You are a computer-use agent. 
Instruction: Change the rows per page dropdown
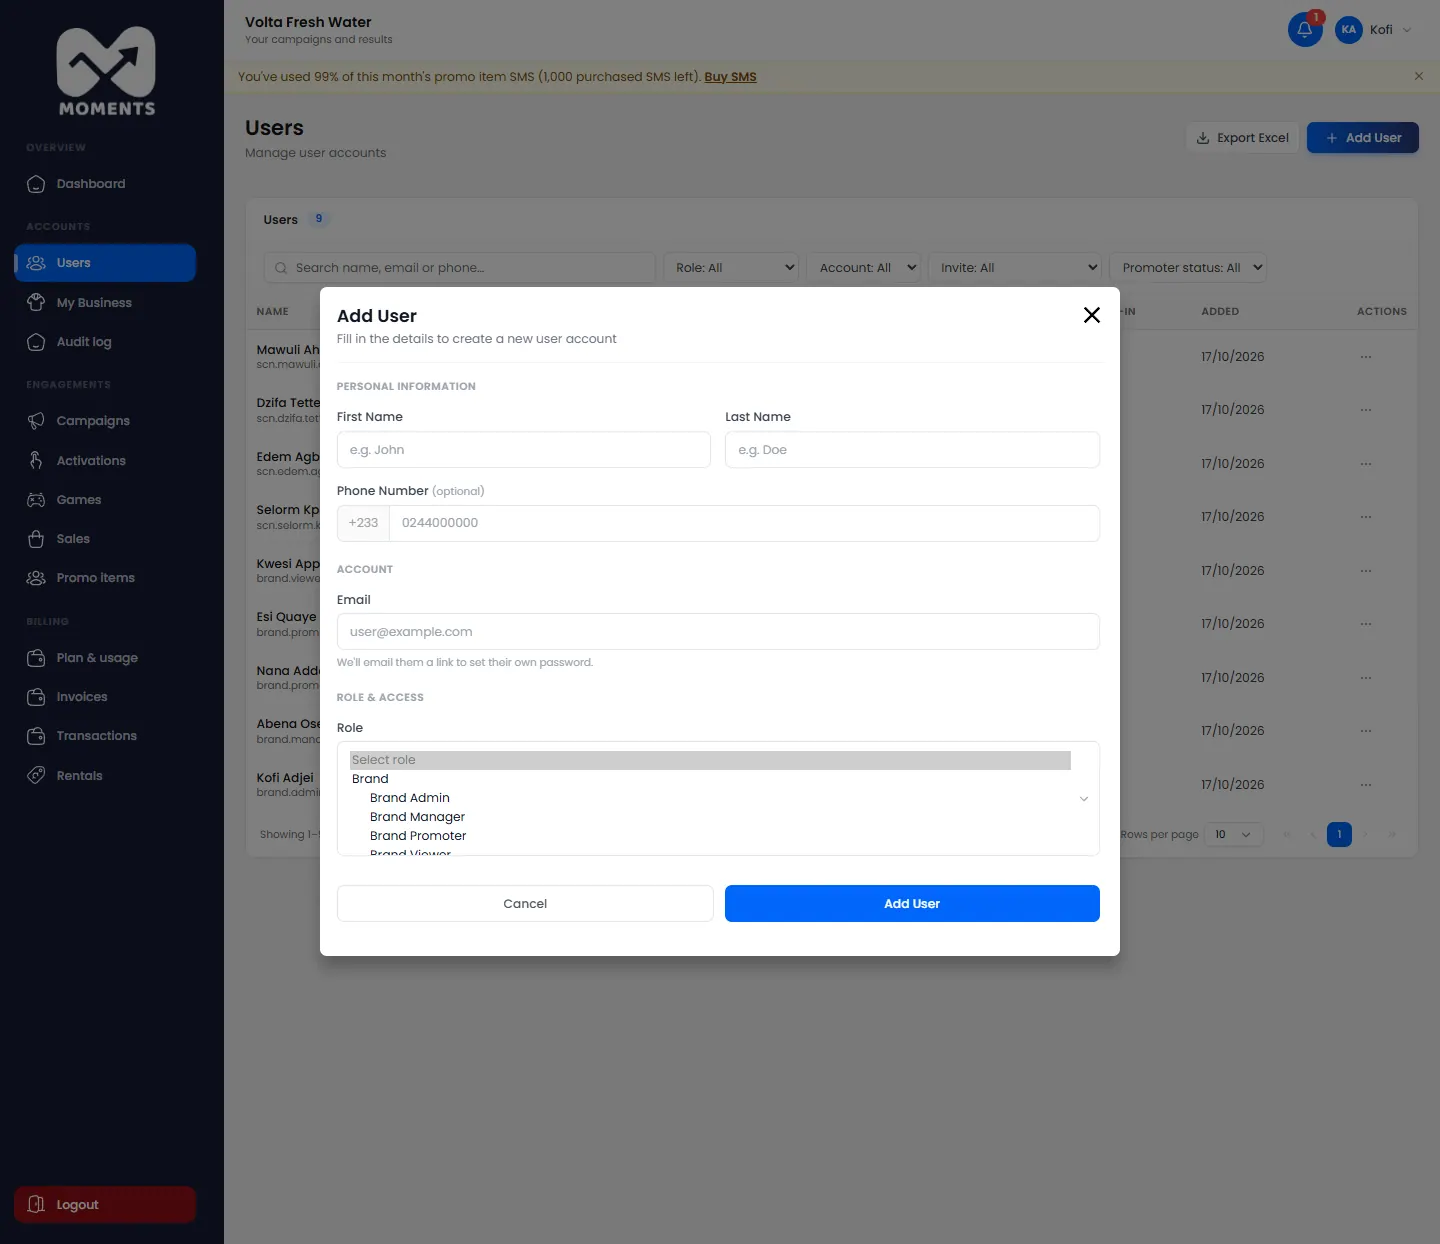(x=1234, y=834)
